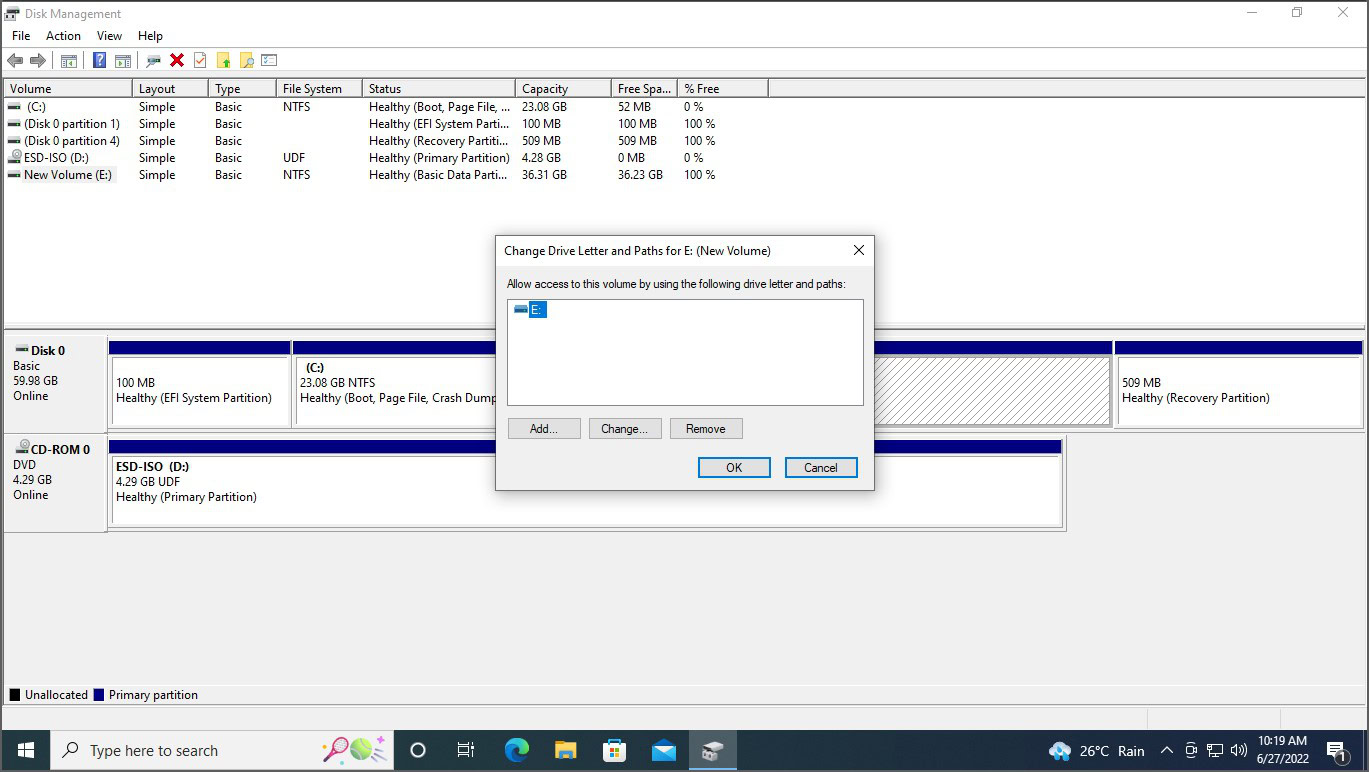Click the Back arrow toolbar icon
1369x772 pixels.
[15, 60]
